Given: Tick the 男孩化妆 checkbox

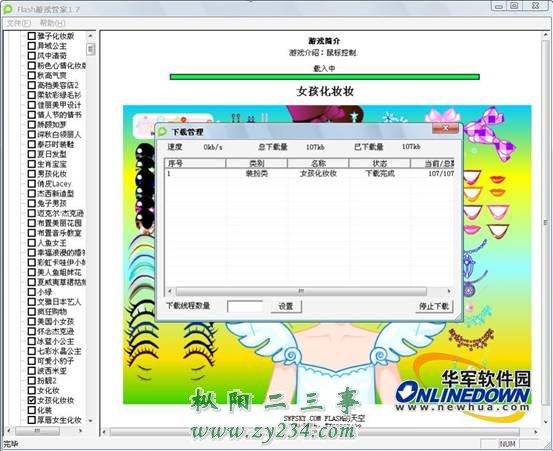Looking at the screenshot, I should pyautogui.click(x=32, y=174).
